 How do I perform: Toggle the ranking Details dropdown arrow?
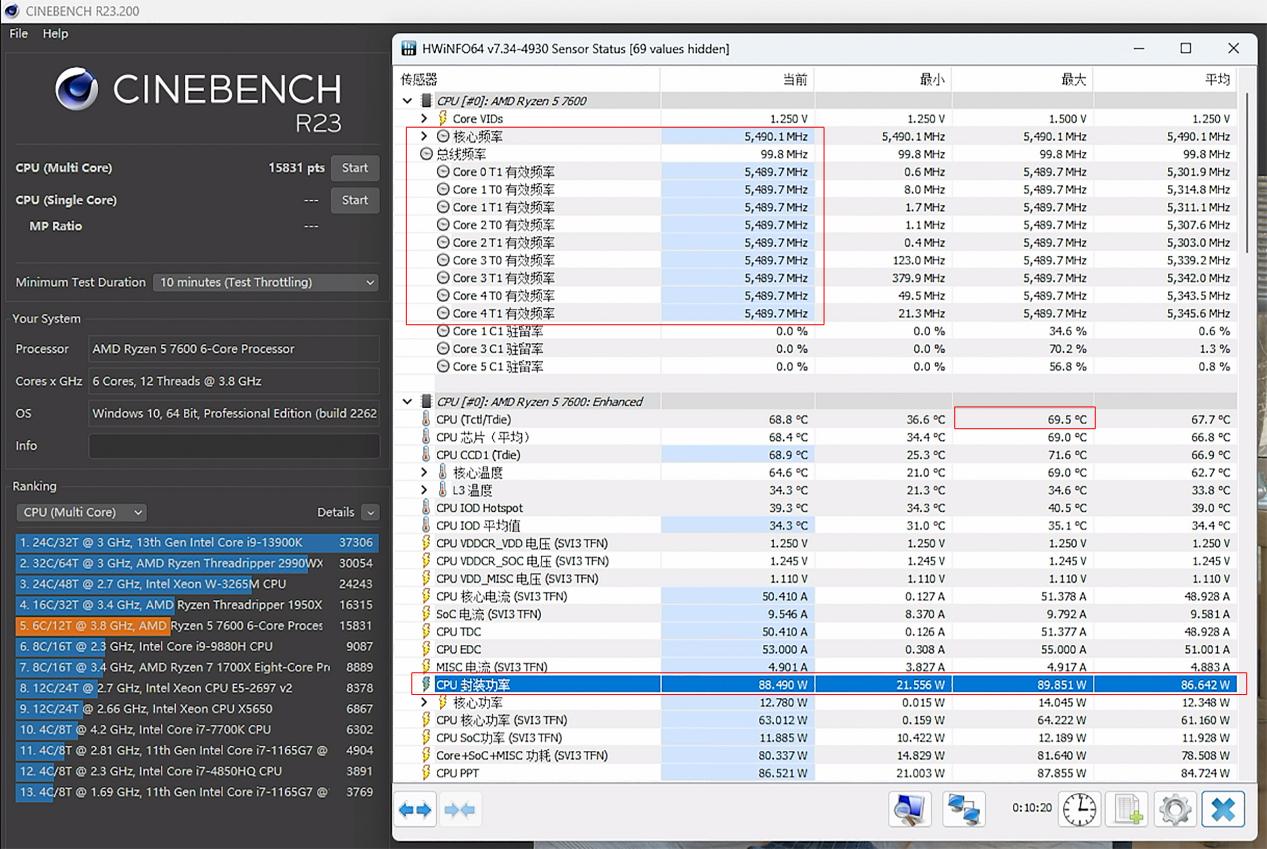[x=370, y=512]
